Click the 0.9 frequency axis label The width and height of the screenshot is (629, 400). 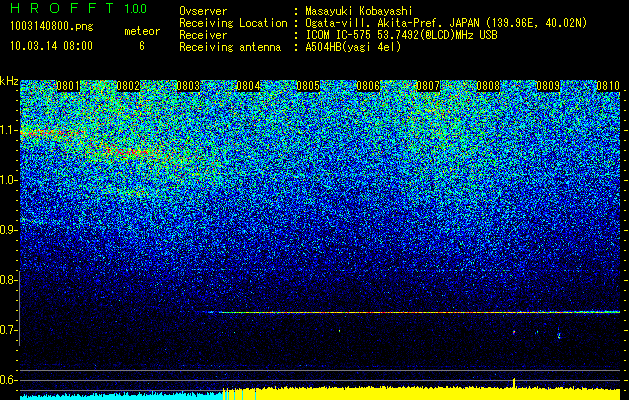click(7, 230)
